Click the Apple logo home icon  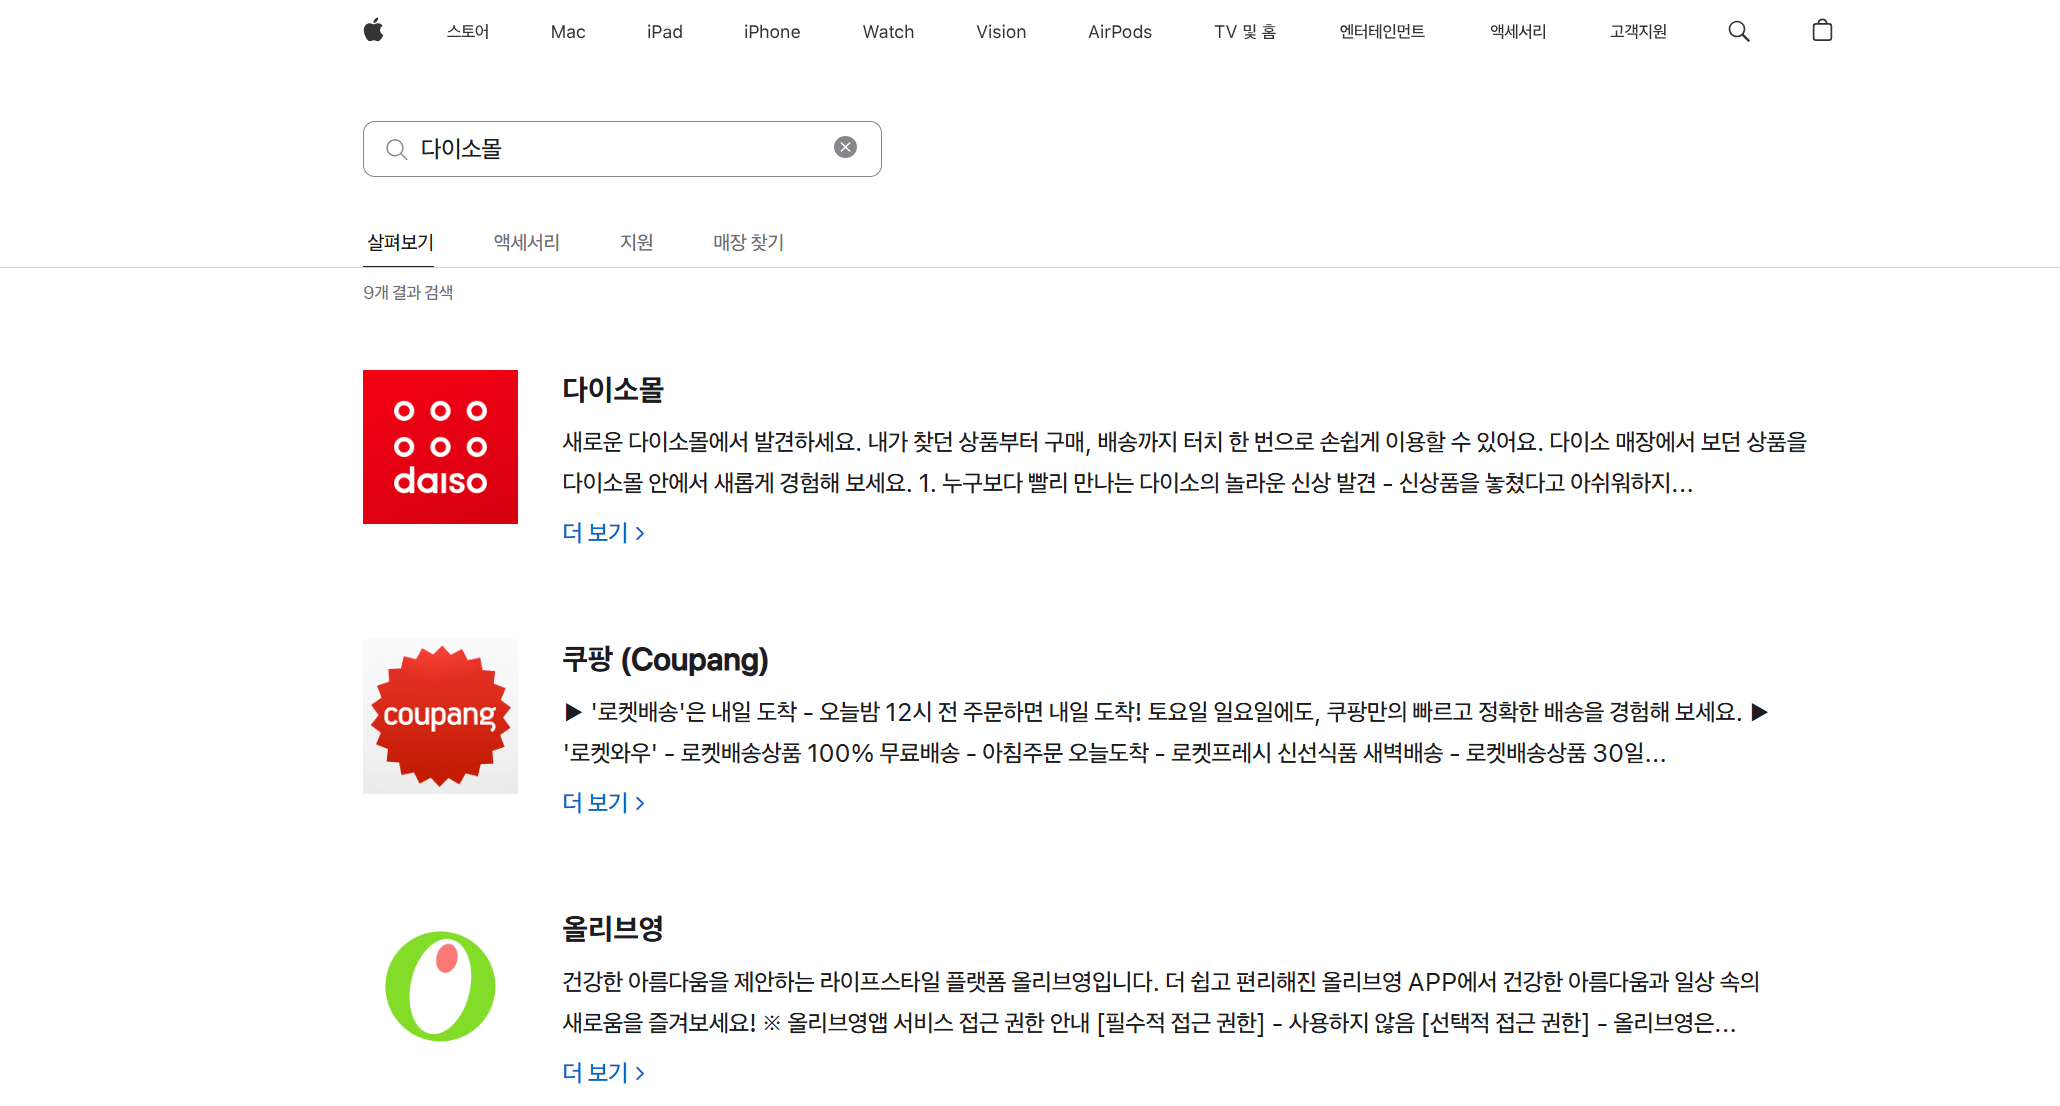coord(373,31)
